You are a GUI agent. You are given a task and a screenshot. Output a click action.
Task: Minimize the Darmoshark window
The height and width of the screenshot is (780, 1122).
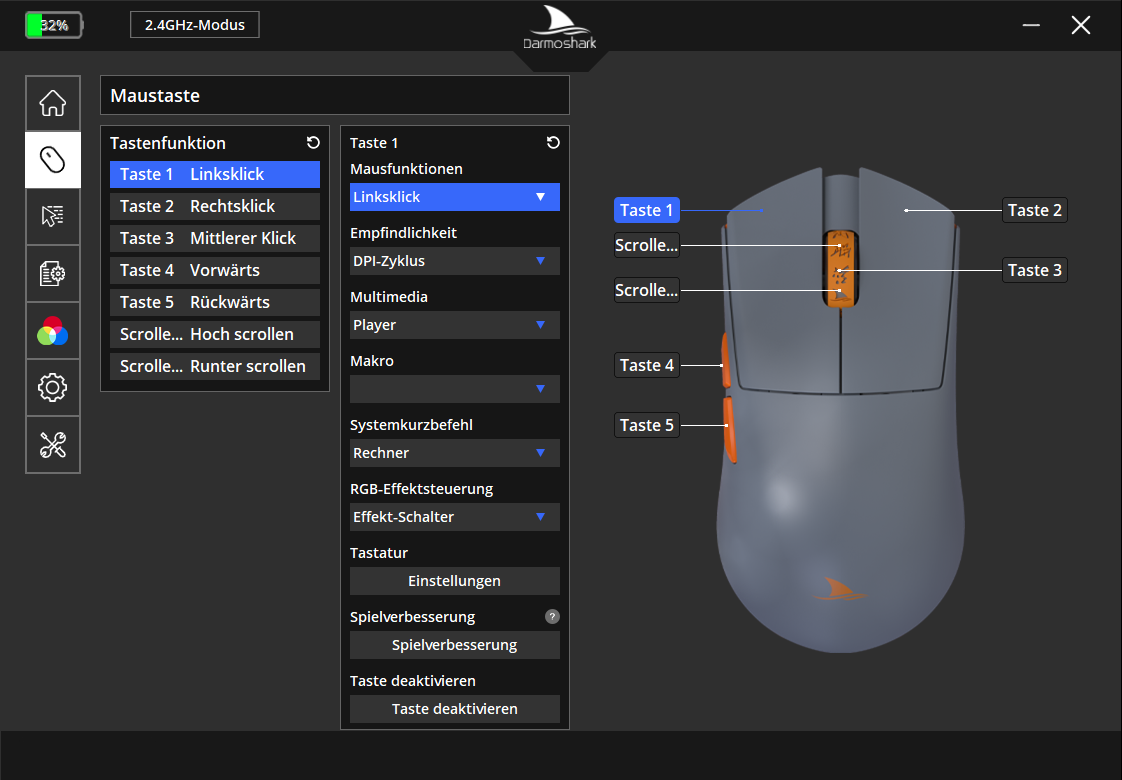coord(1031,25)
